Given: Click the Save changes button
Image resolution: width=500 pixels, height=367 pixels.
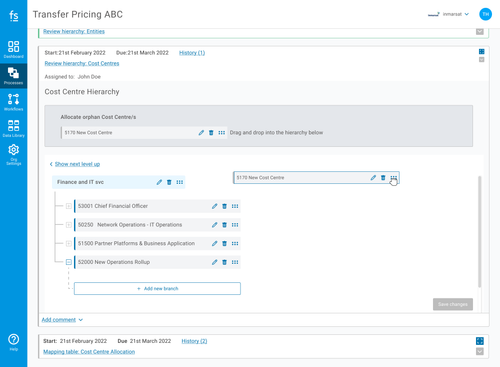Looking at the screenshot, I should point(453,304).
